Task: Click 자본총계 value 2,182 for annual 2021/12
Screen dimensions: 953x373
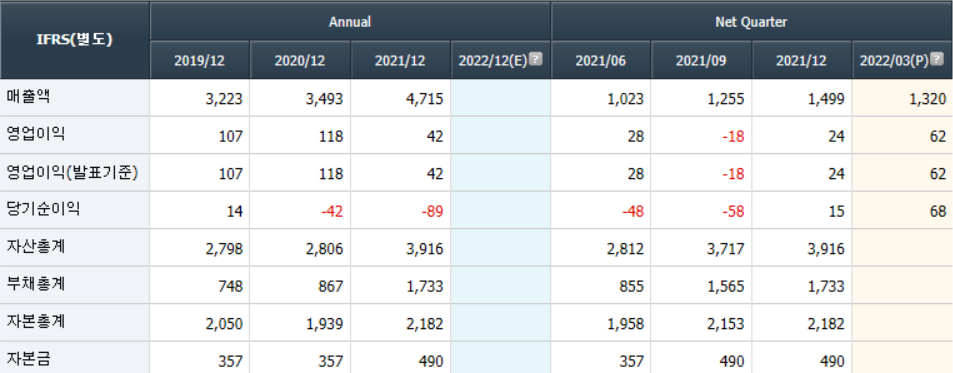Action: click(425, 324)
